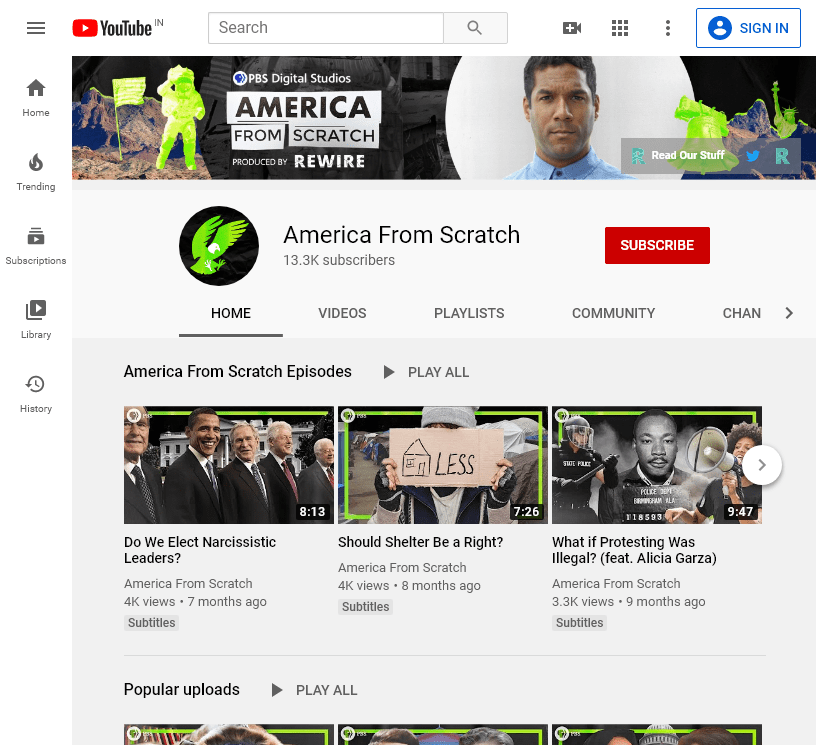
Task: Open 'Do We Elect Narcissistic Leaders?' title
Action: 200,550
